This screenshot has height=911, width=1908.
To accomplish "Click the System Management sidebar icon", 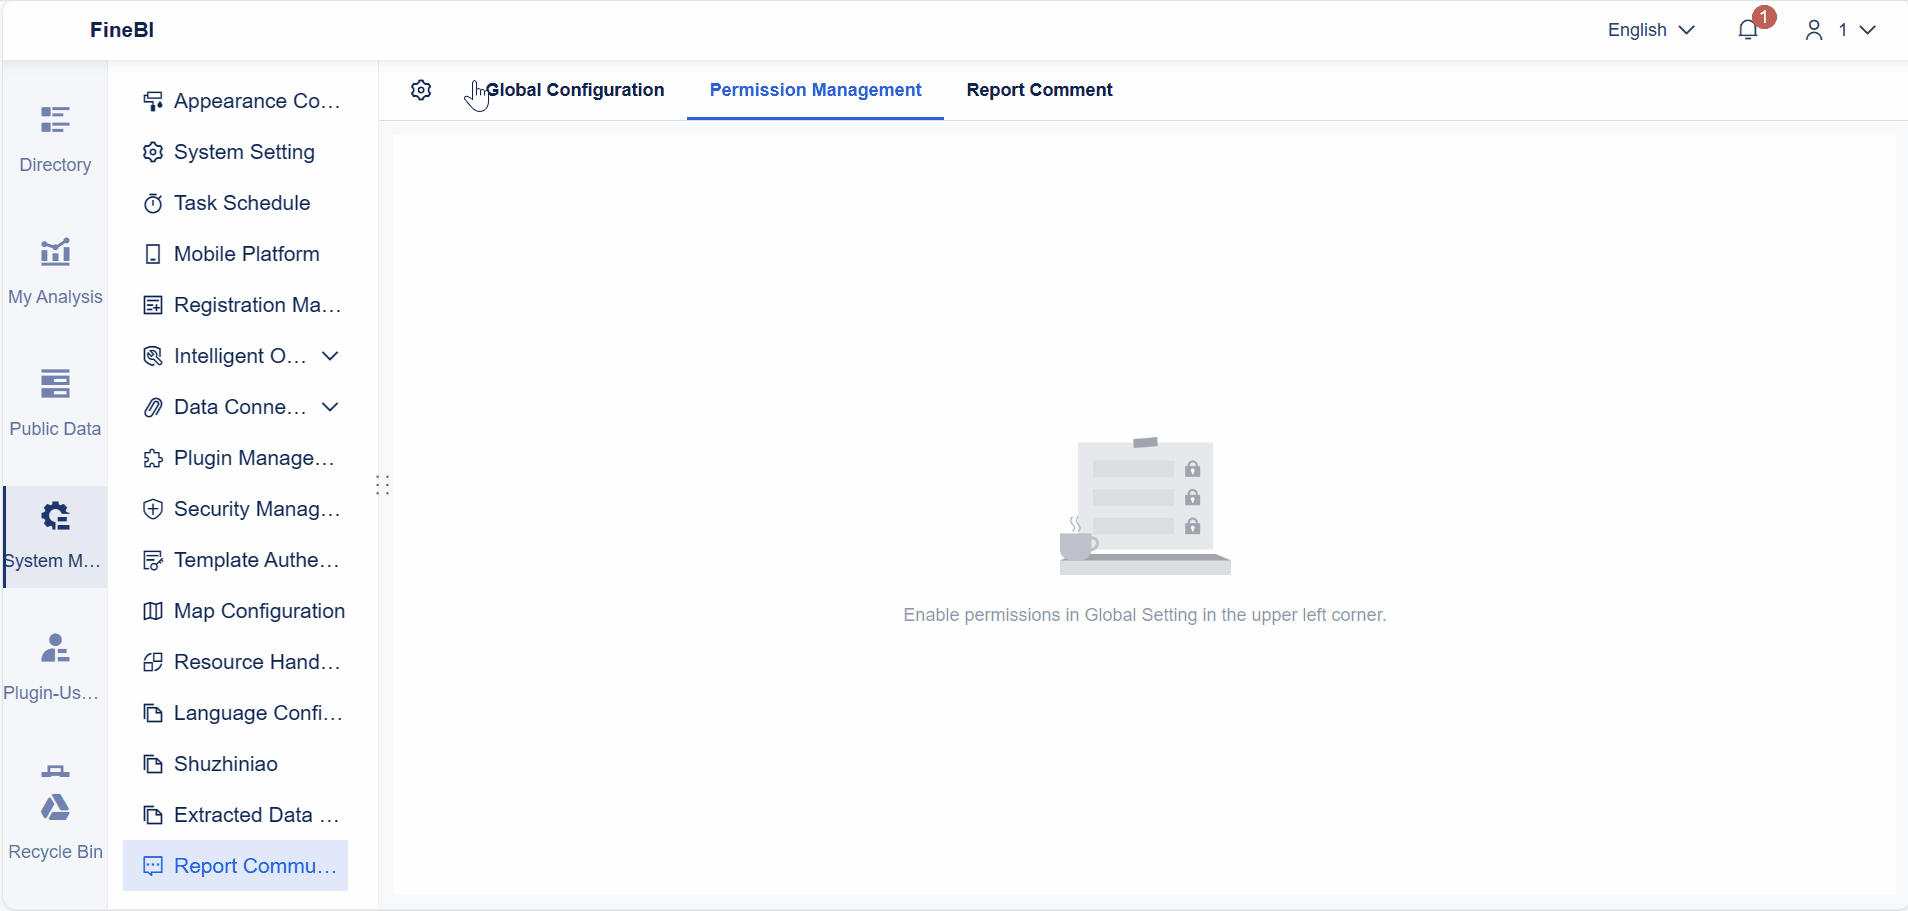I will coord(53,531).
